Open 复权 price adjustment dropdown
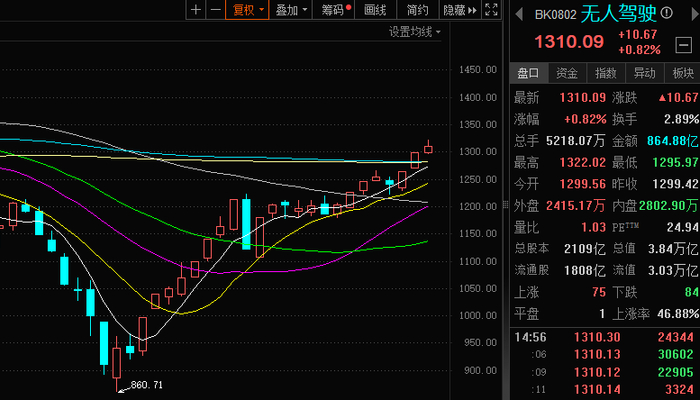The image size is (700, 400). click(x=247, y=10)
